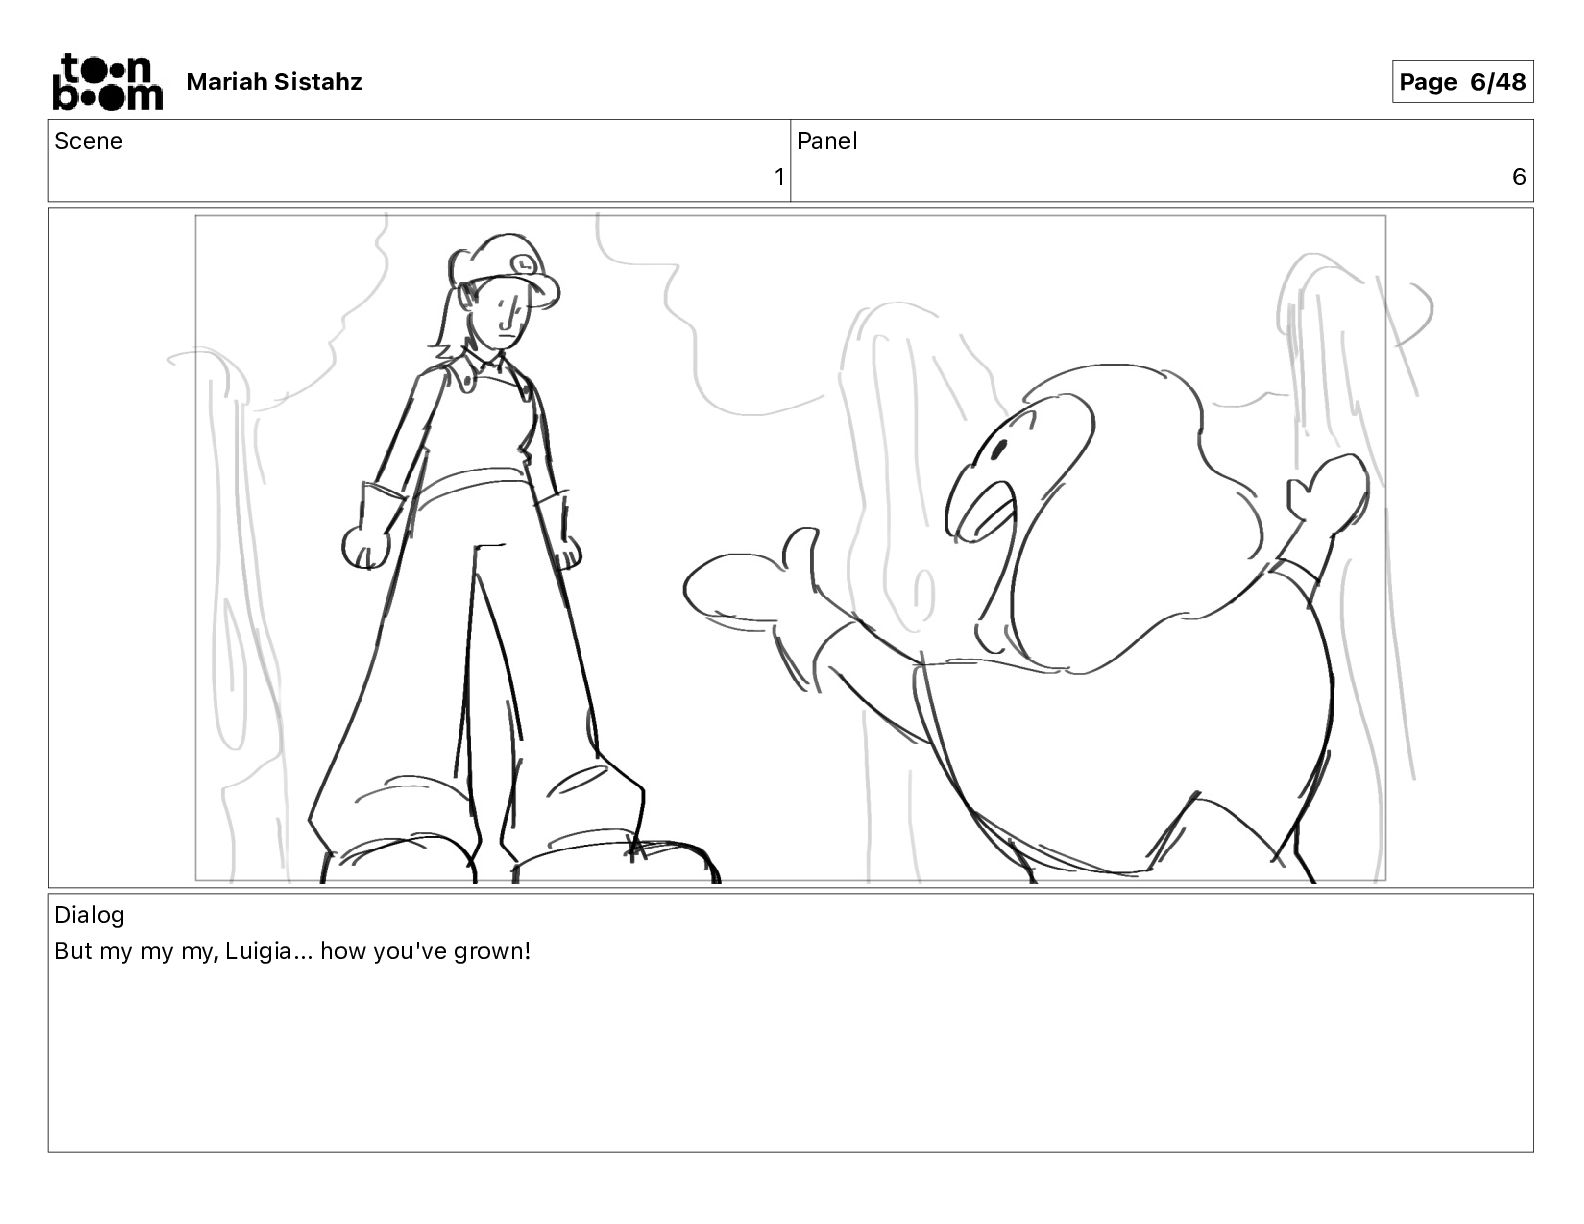Click the storyboard panel drawing thumbnail

pos(790,547)
